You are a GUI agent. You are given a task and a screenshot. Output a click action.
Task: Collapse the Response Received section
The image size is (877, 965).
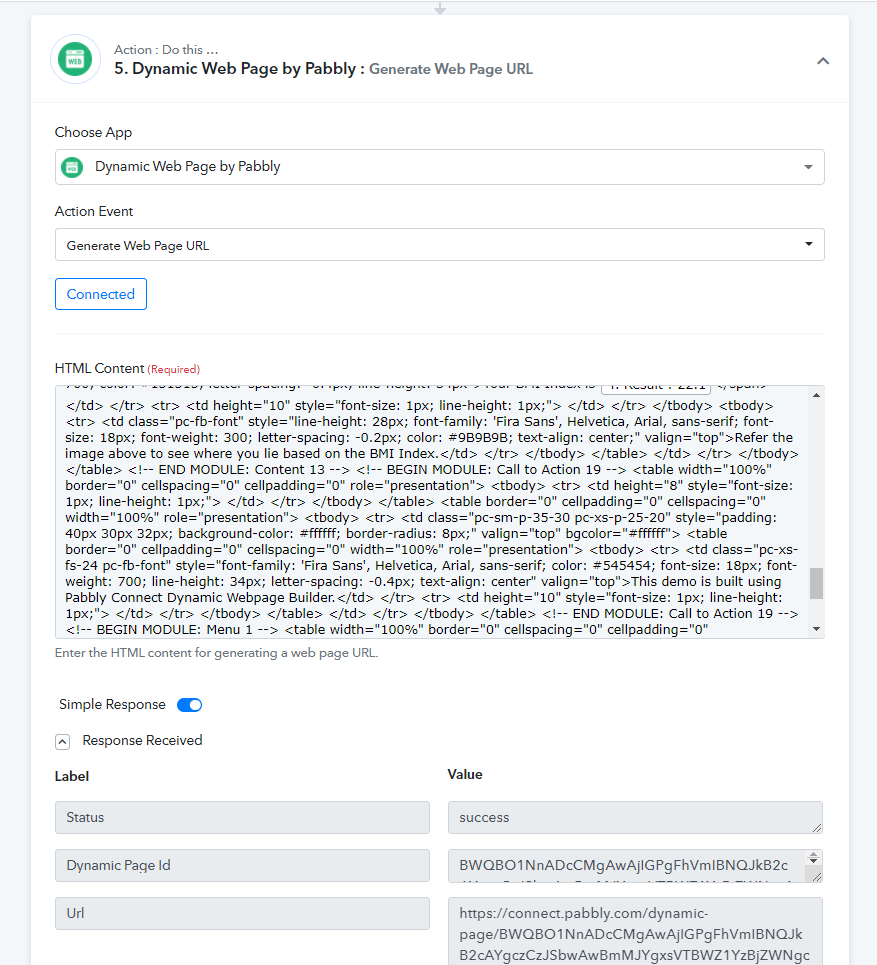(x=63, y=742)
